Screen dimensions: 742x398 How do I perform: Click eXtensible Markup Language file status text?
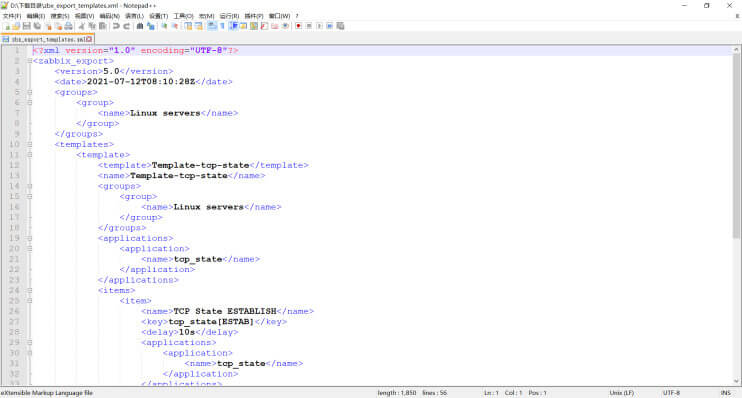coord(46,393)
